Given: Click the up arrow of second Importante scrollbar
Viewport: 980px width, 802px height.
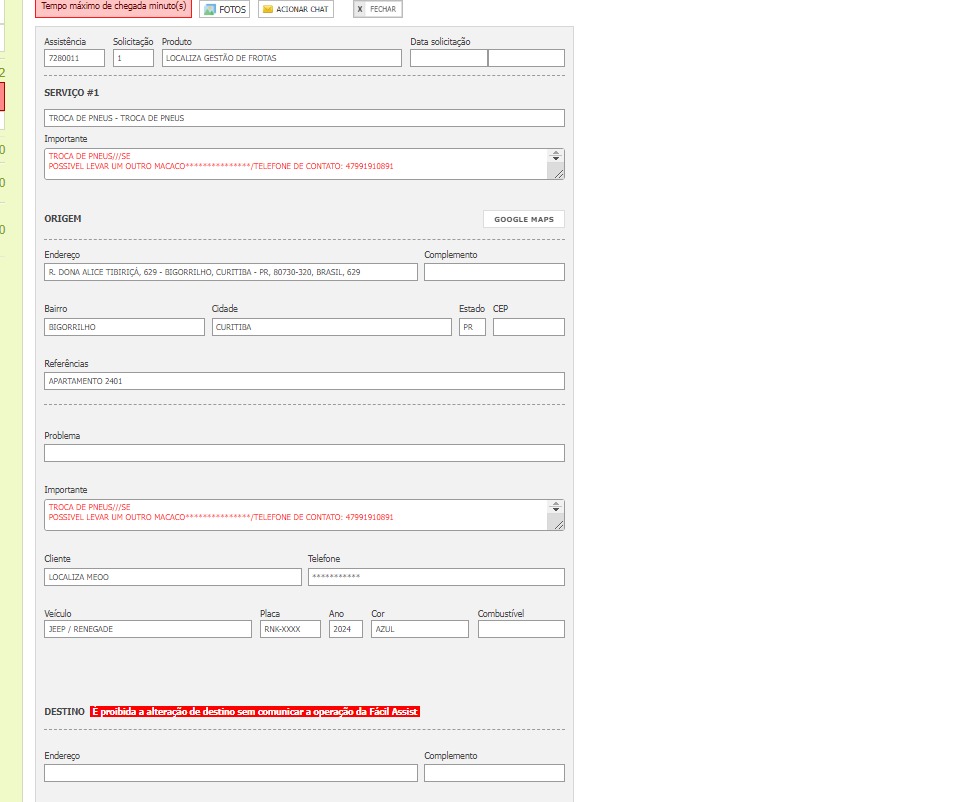Looking at the screenshot, I should [x=556, y=506].
